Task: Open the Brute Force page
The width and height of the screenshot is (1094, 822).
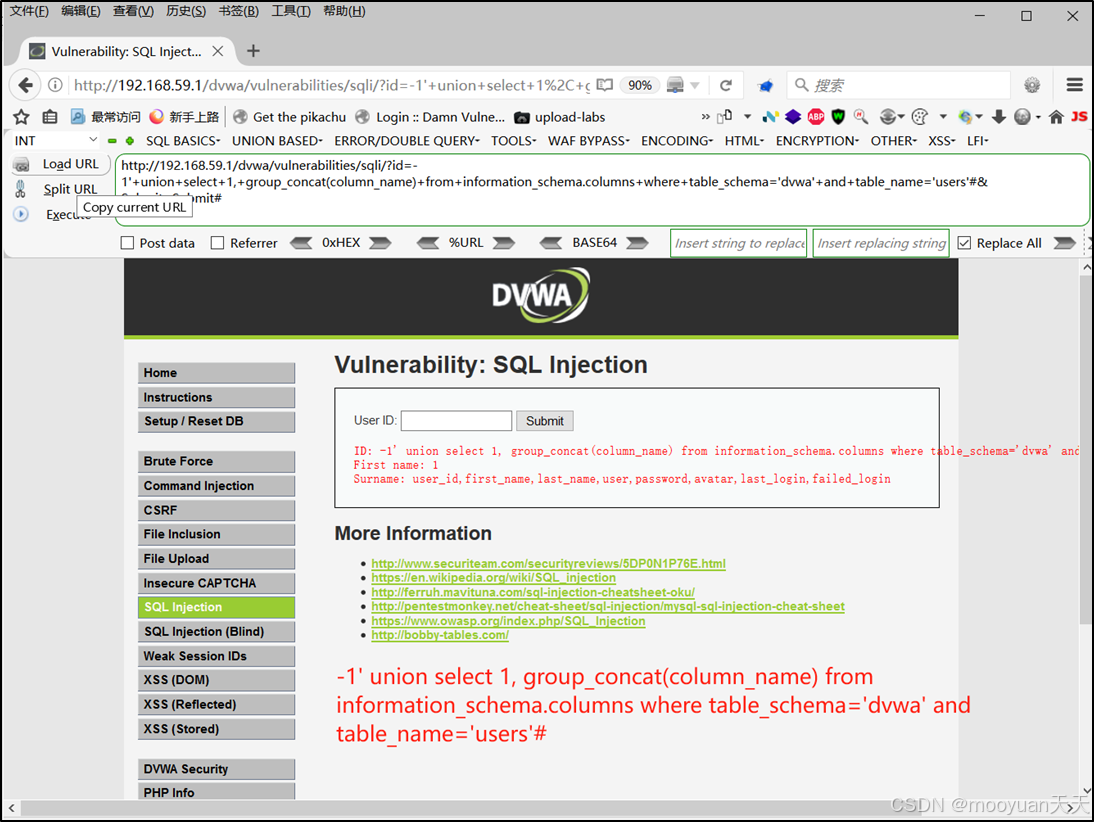Action: click(x=216, y=461)
